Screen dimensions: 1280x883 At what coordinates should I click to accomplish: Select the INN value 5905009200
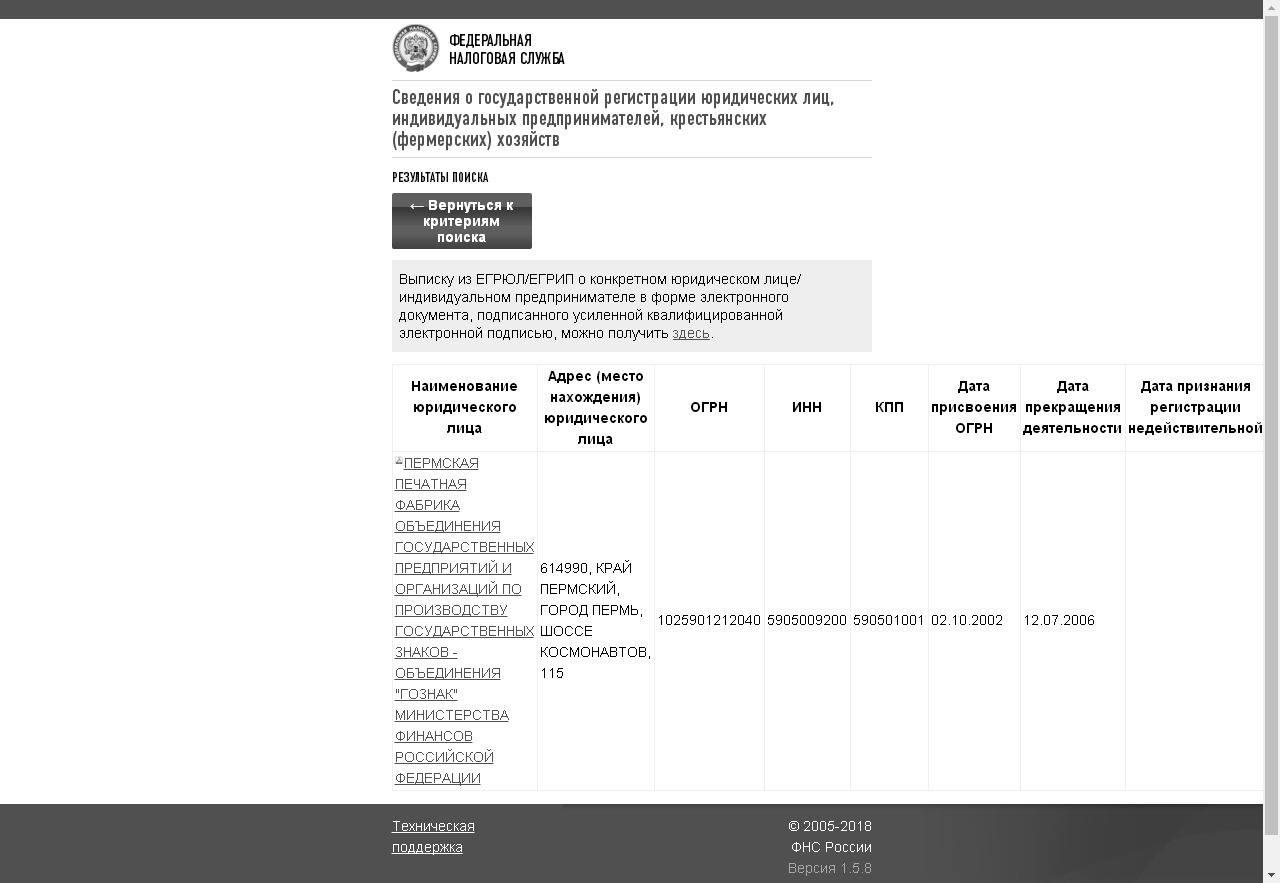807,620
